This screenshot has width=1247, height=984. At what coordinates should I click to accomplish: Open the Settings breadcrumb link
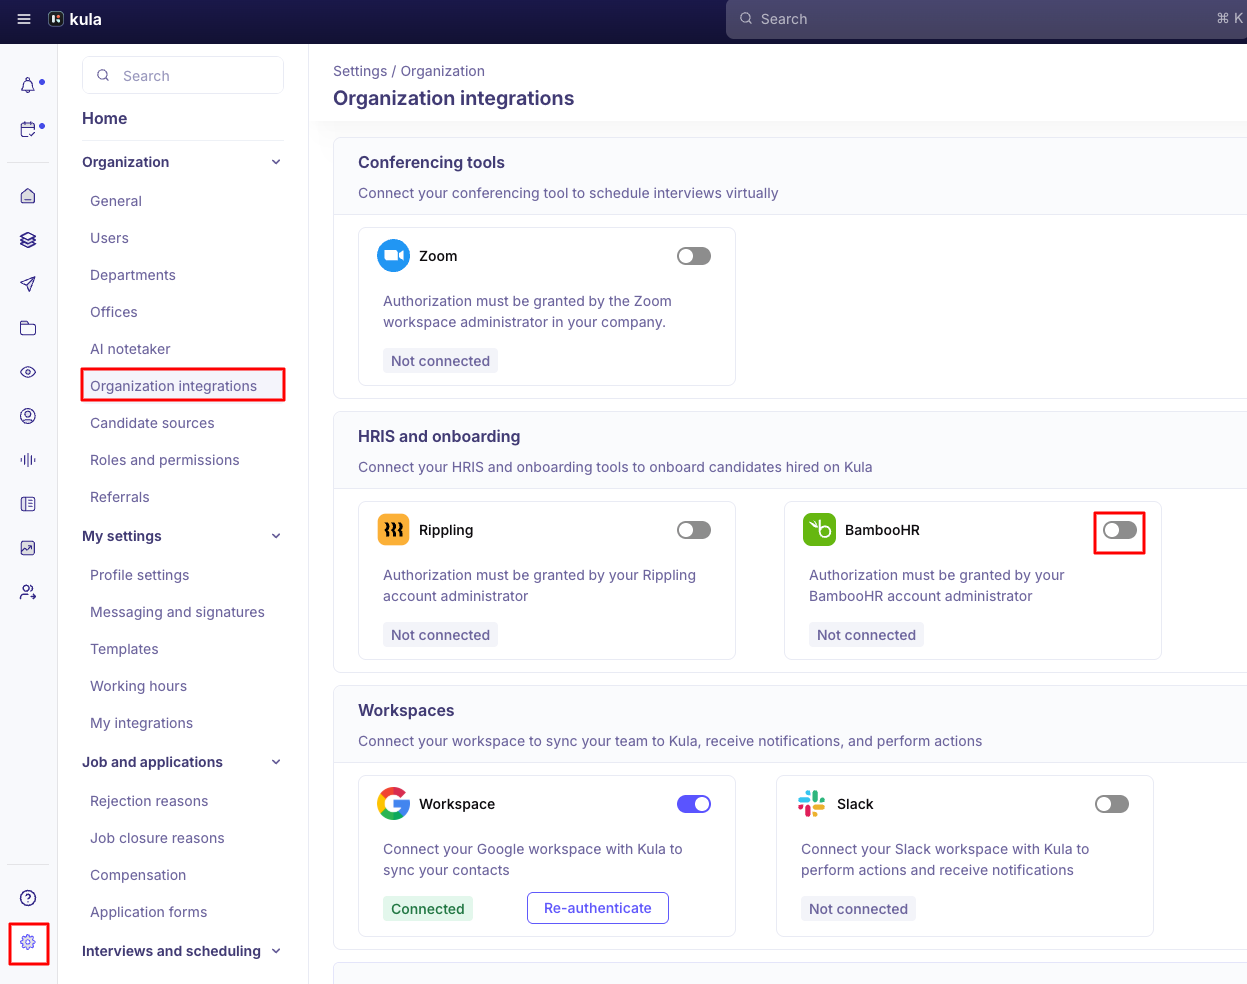(360, 71)
